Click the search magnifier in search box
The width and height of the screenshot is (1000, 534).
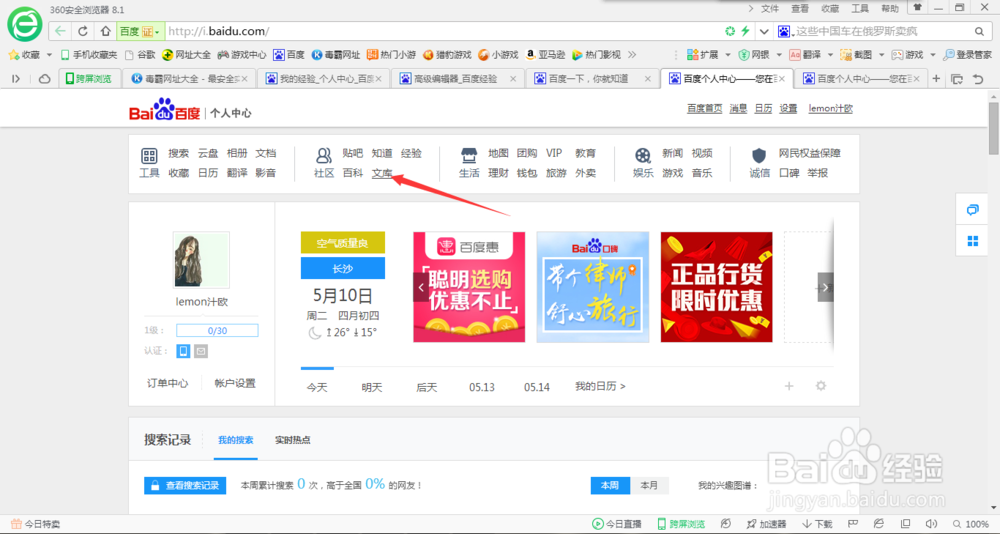point(979,31)
